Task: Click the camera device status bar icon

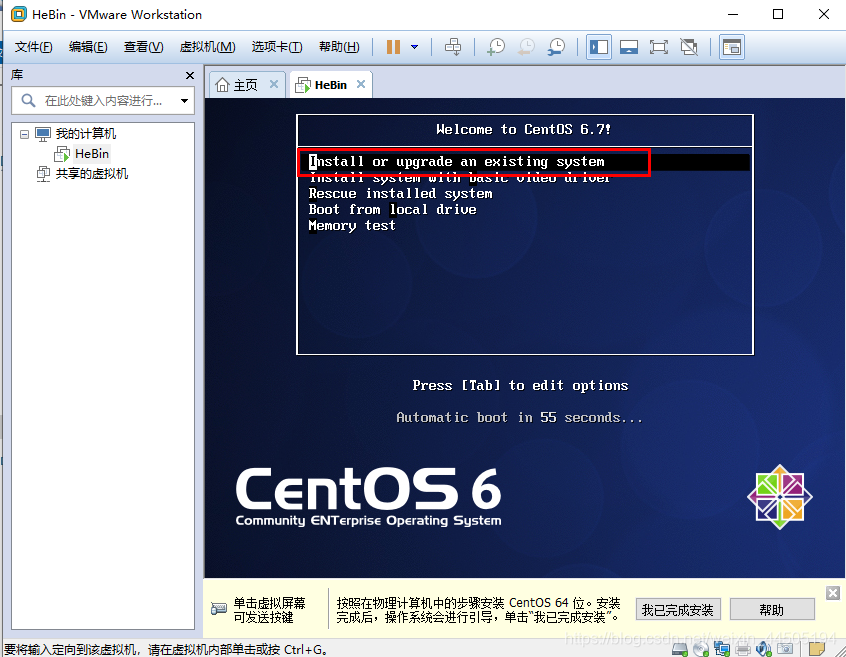Action: [x=785, y=649]
